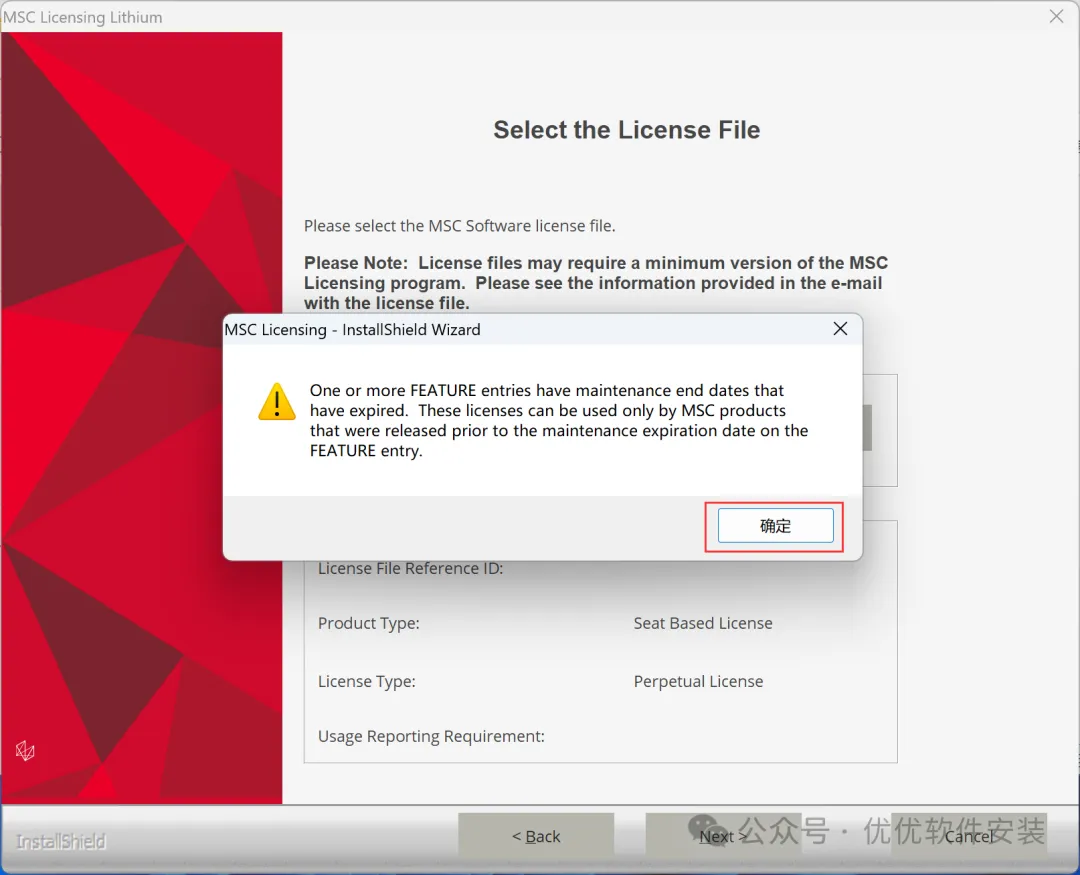This screenshot has height=875, width=1080.
Task: Click the 'Product Type:' label
Action: (368, 623)
